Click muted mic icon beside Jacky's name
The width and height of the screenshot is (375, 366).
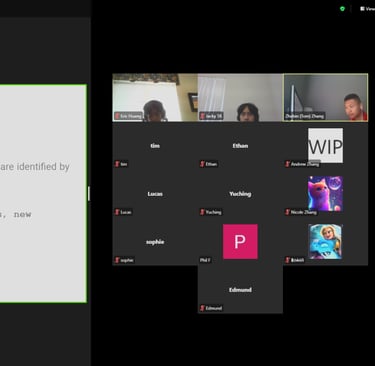coord(202,116)
